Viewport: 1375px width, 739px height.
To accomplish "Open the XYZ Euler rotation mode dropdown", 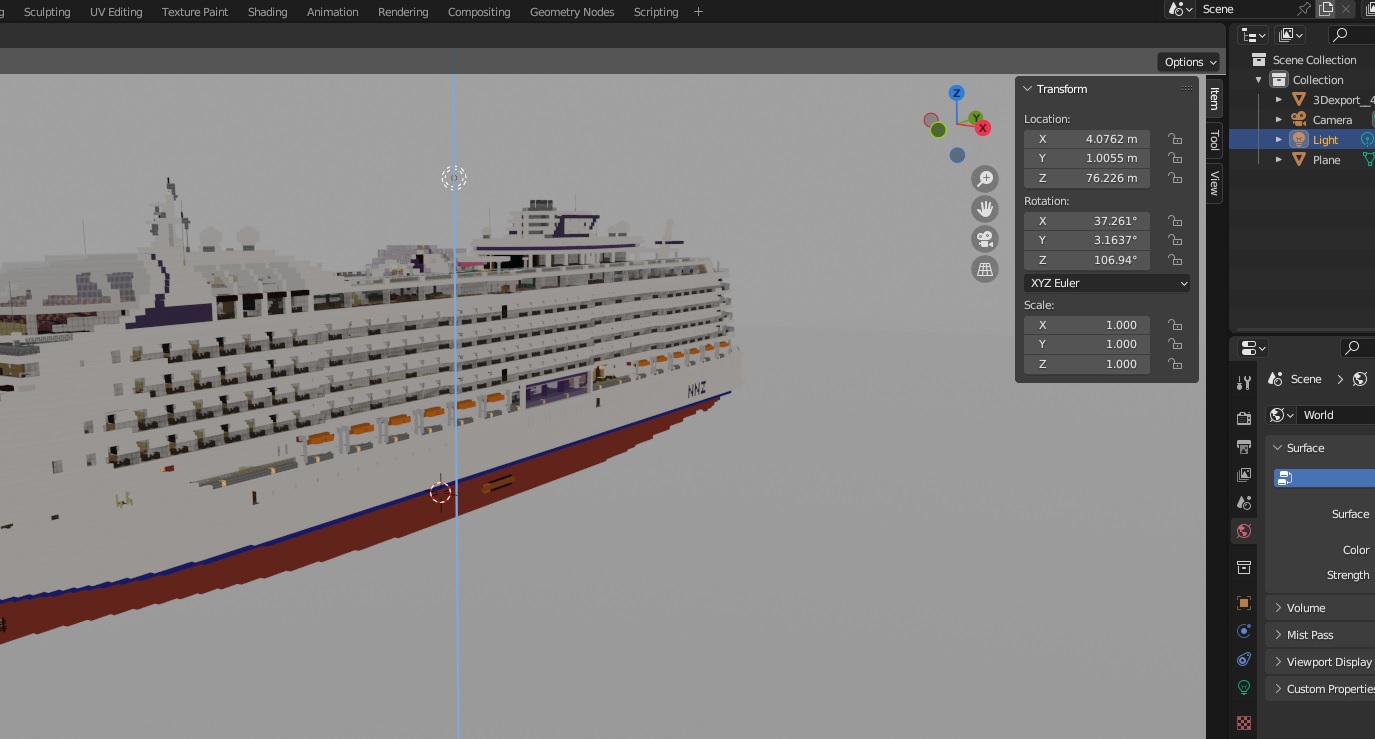I will [x=1107, y=283].
